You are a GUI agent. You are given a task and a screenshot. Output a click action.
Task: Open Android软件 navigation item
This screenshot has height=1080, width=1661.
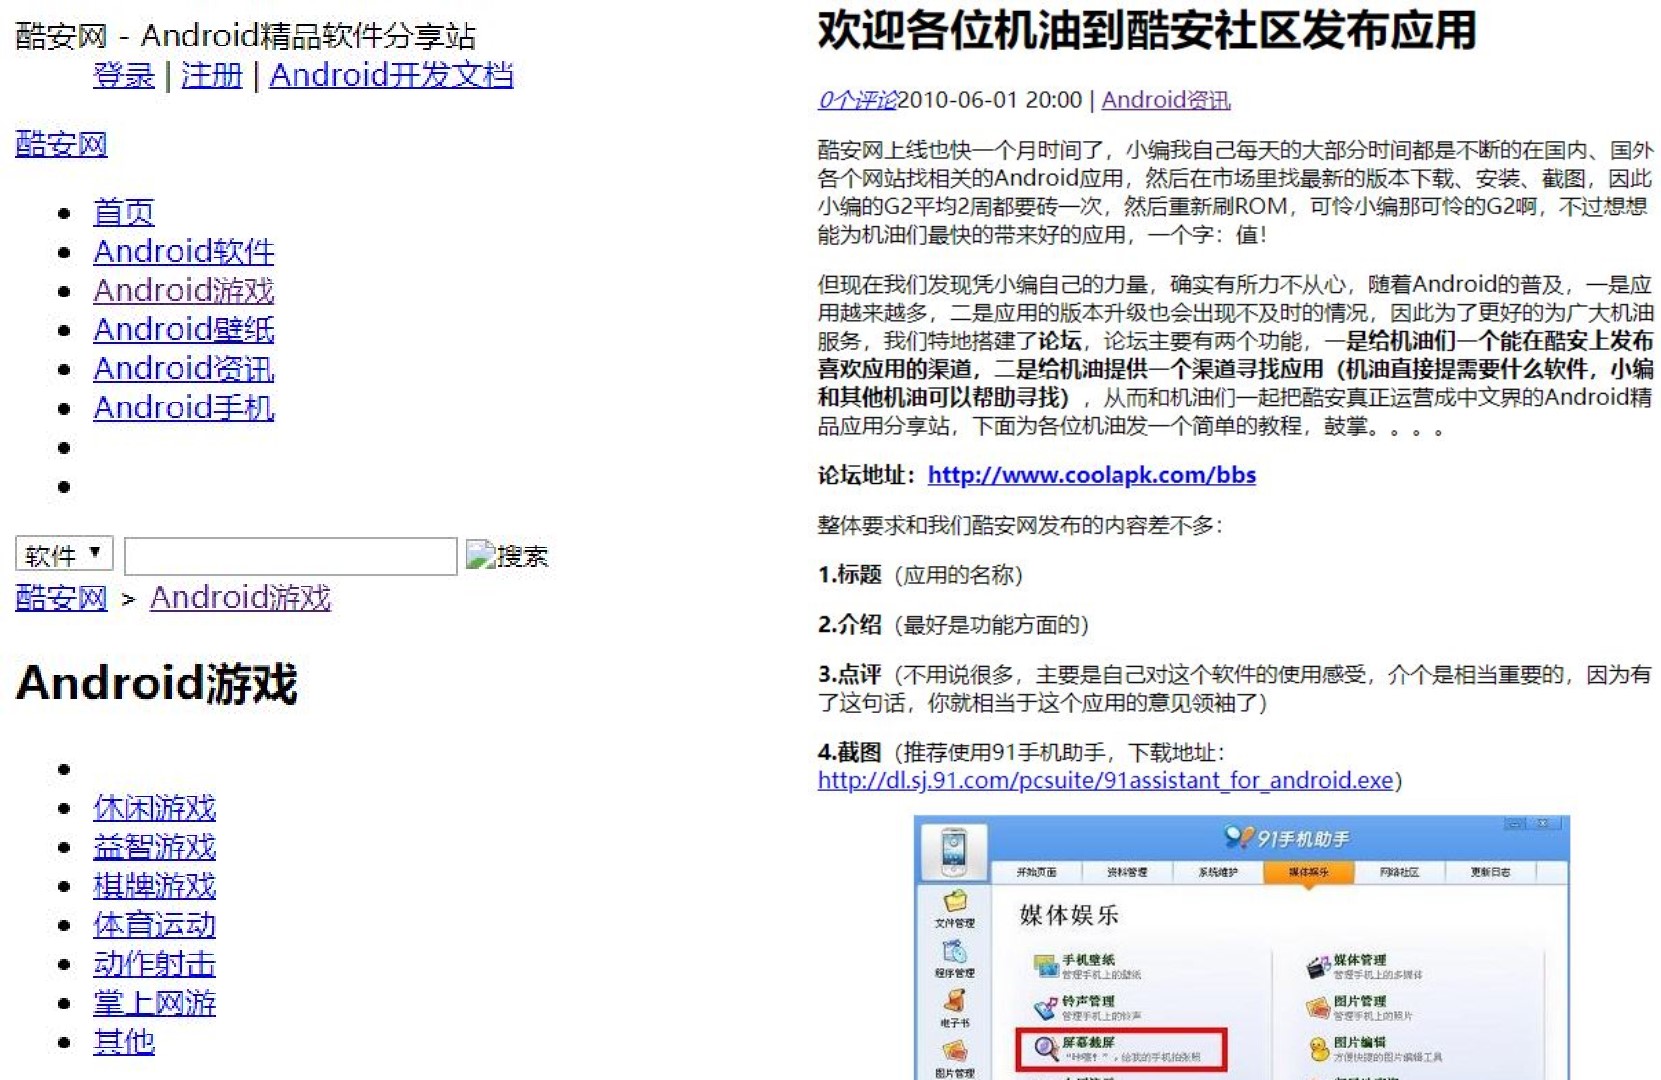(184, 251)
